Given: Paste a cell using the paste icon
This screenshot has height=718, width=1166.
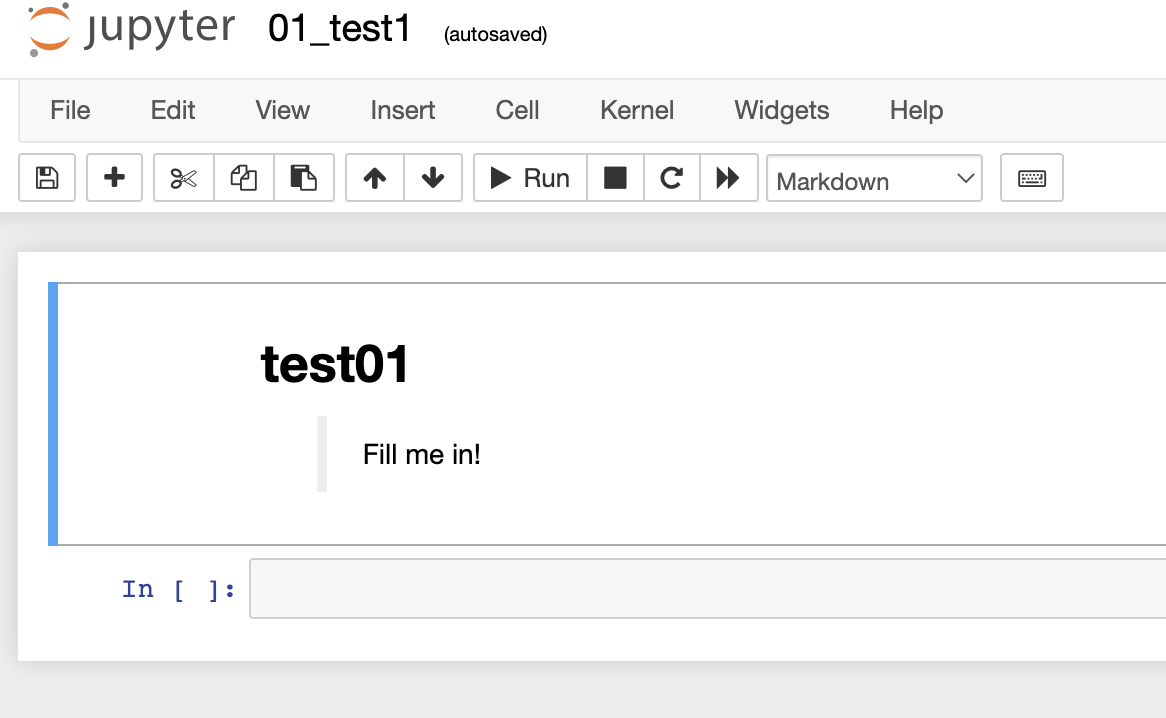Looking at the screenshot, I should click(305, 177).
